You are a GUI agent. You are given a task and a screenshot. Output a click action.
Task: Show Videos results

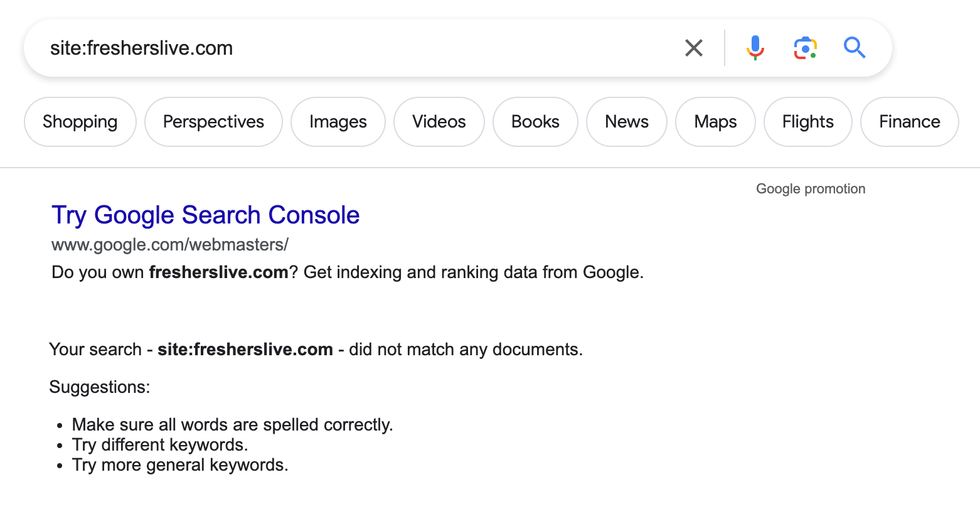point(439,122)
